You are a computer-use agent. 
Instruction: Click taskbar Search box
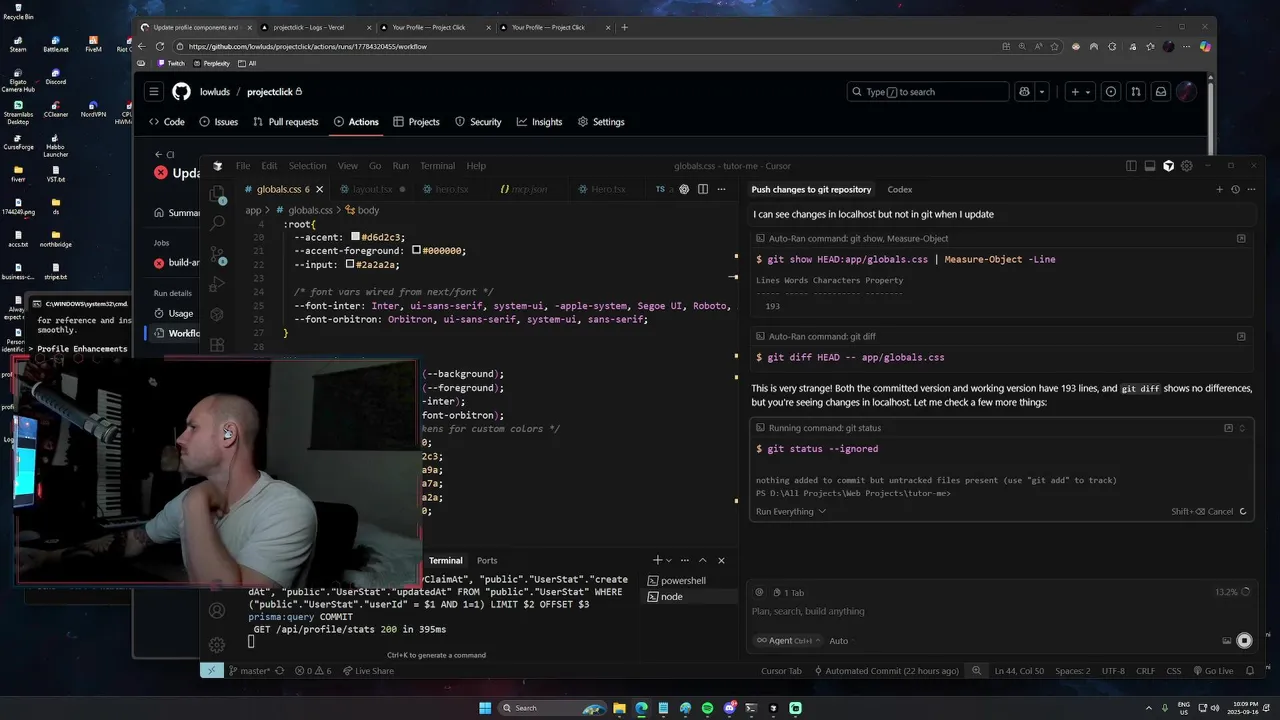[x=552, y=708]
